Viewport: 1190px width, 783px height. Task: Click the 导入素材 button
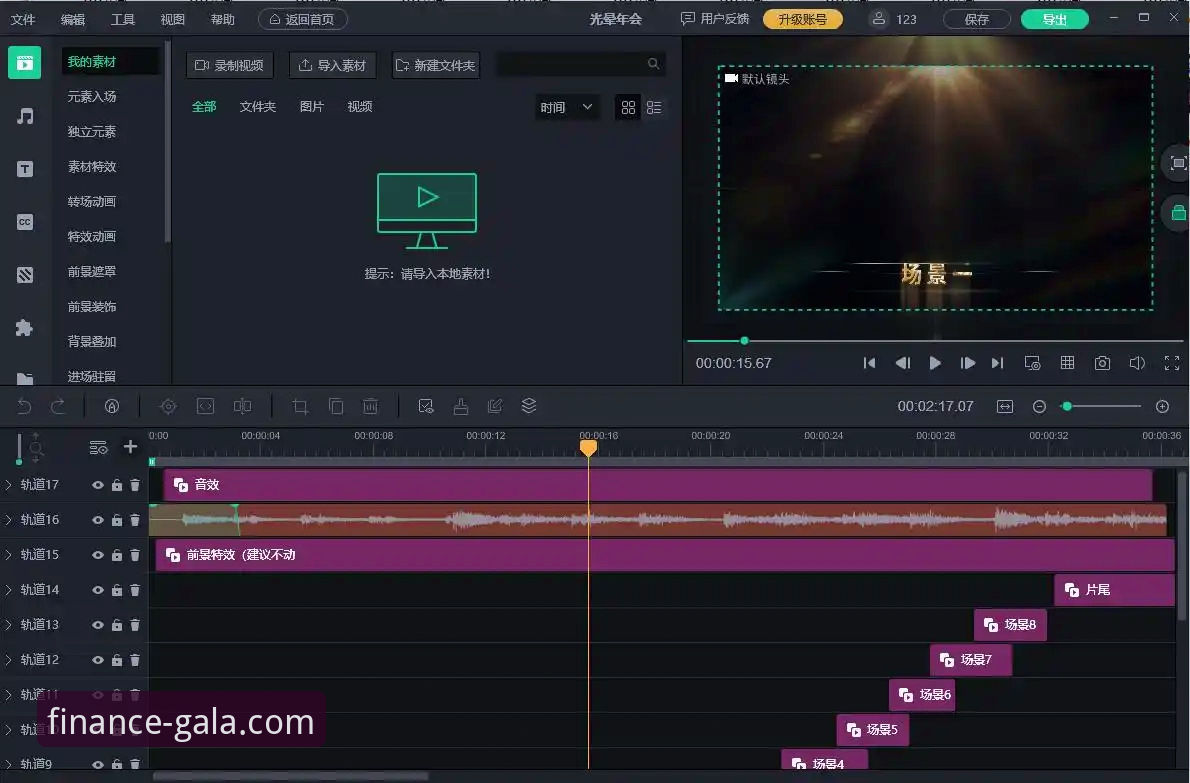click(x=332, y=65)
